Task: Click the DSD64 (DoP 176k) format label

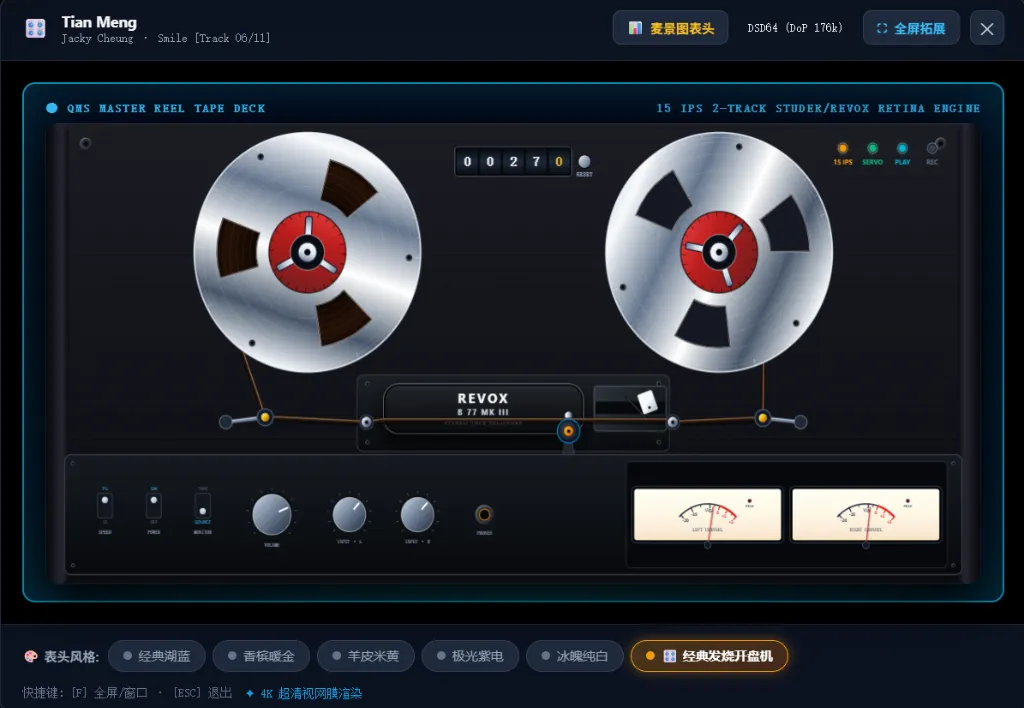Action: click(x=795, y=28)
